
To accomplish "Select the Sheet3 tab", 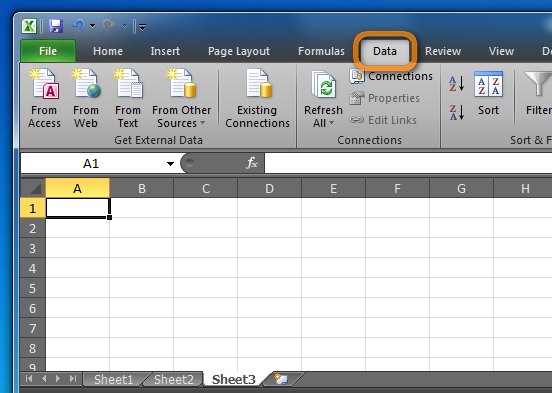I will (234, 379).
